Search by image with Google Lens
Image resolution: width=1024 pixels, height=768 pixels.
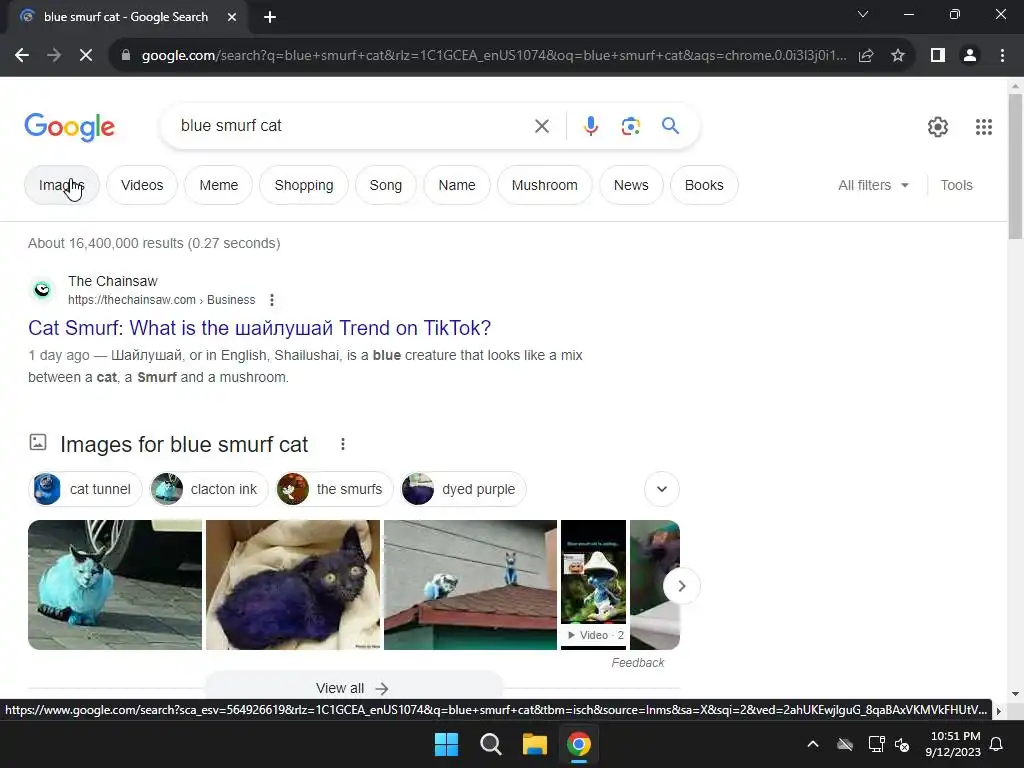pyautogui.click(x=630, y=126)
